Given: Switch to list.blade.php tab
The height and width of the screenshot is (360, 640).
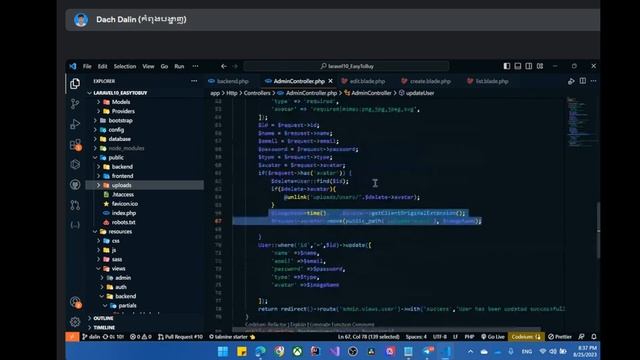Looking at the screenshot, I should pos(488,81).
